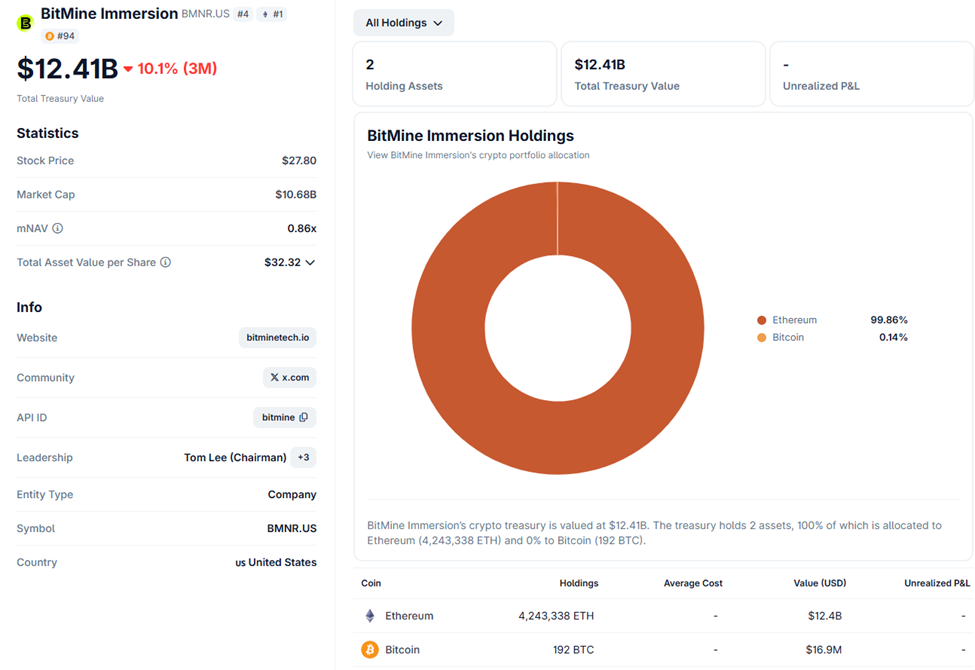The width and height of the screenshot is (975, 670).
Task: Click the orange Ethereum legend color swatch
Action: [761, 319]
